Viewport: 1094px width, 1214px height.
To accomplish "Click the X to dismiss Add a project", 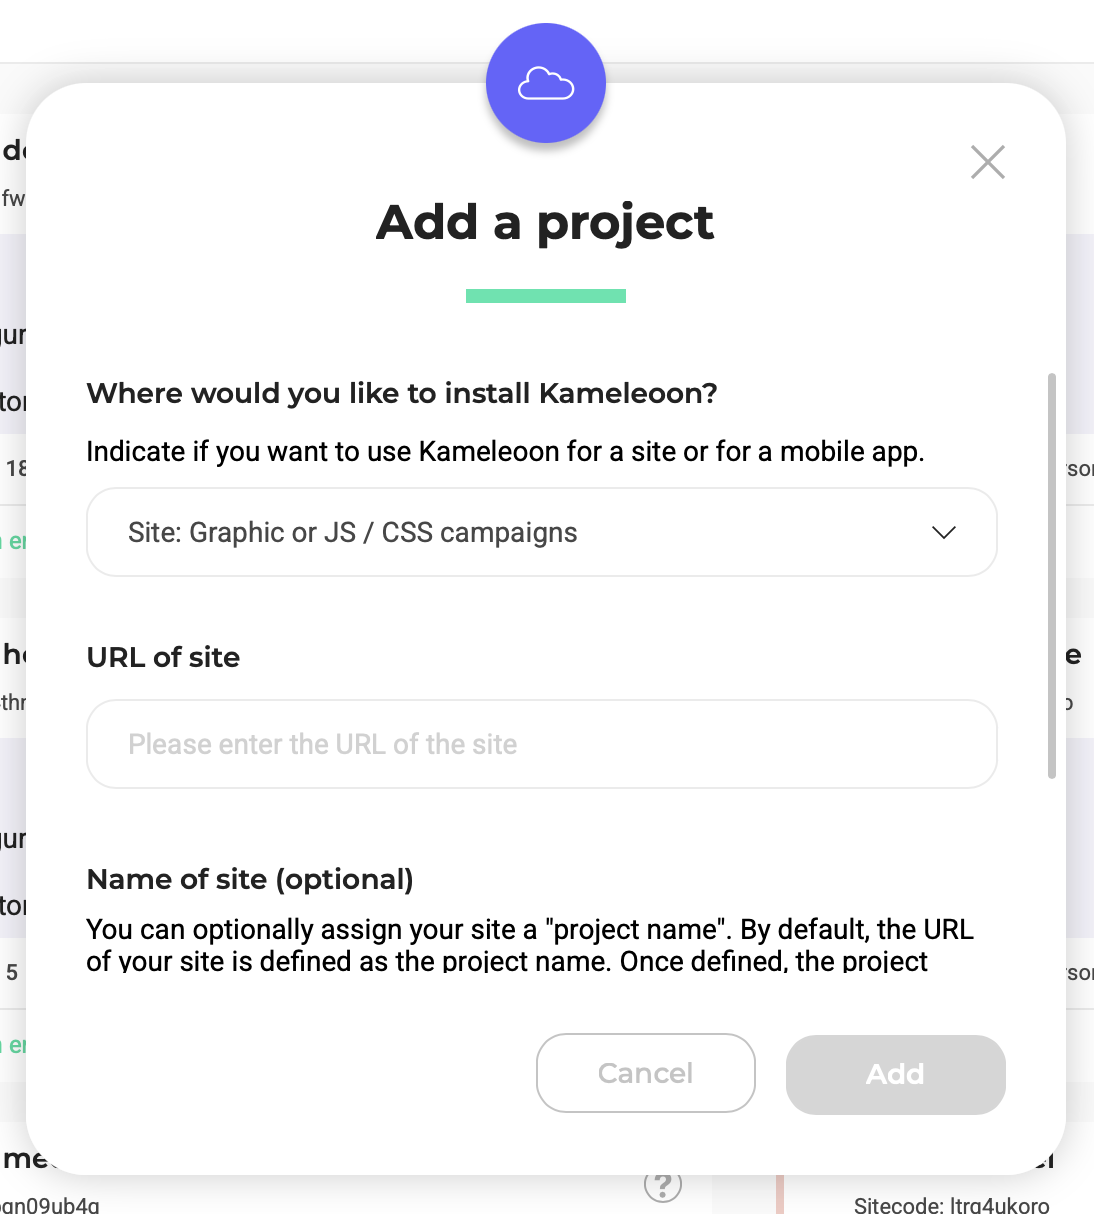I will (987, 161).
